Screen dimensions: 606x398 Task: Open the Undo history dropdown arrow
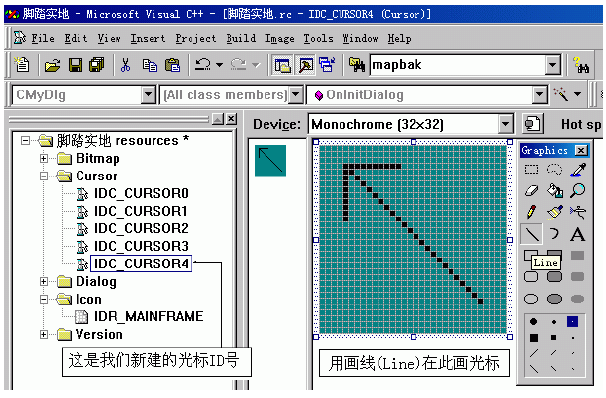pos(219,65)
